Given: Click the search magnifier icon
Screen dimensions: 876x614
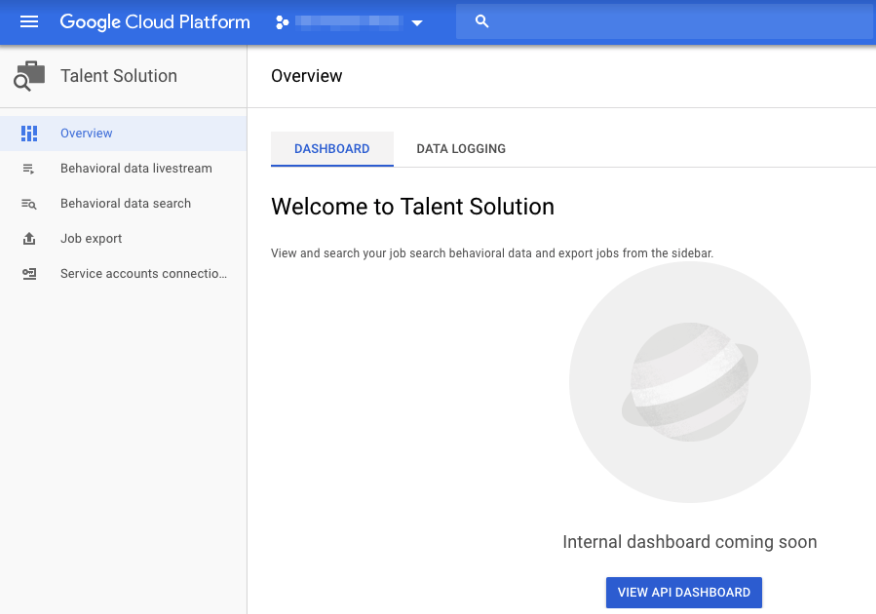Looking at the screenshot, I should click(x=482, y=21).
